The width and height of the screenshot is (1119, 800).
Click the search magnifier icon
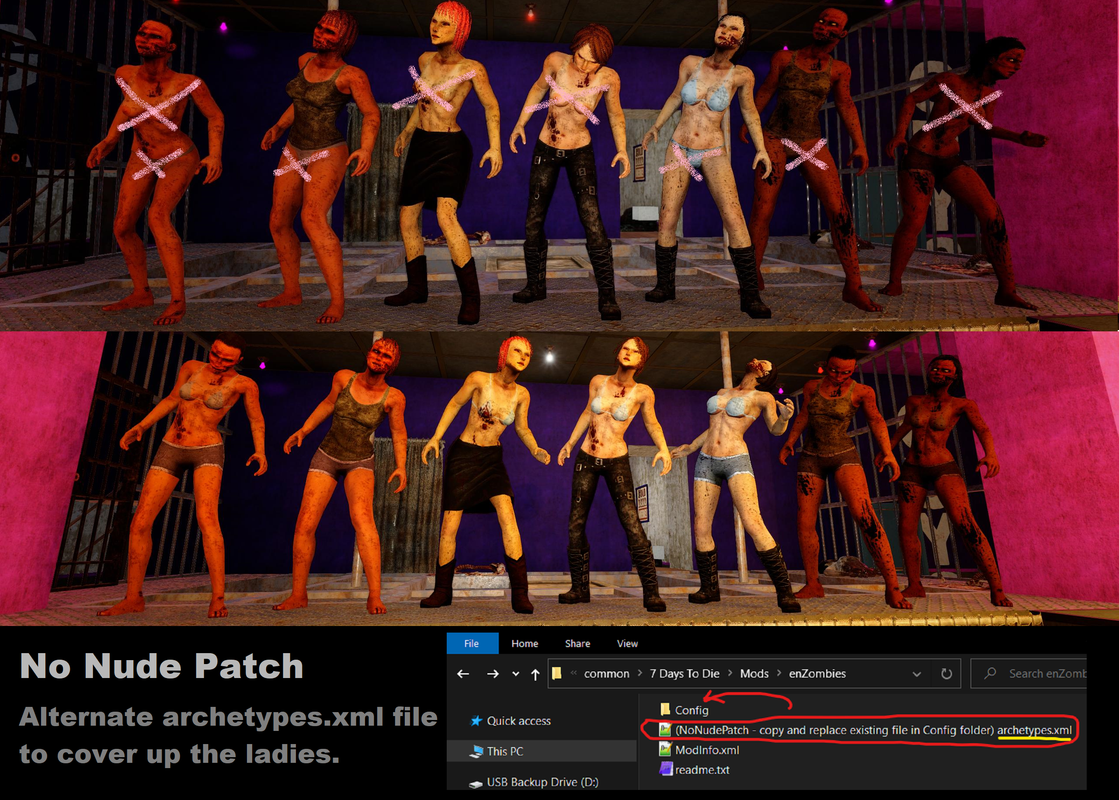click(990, 673)
